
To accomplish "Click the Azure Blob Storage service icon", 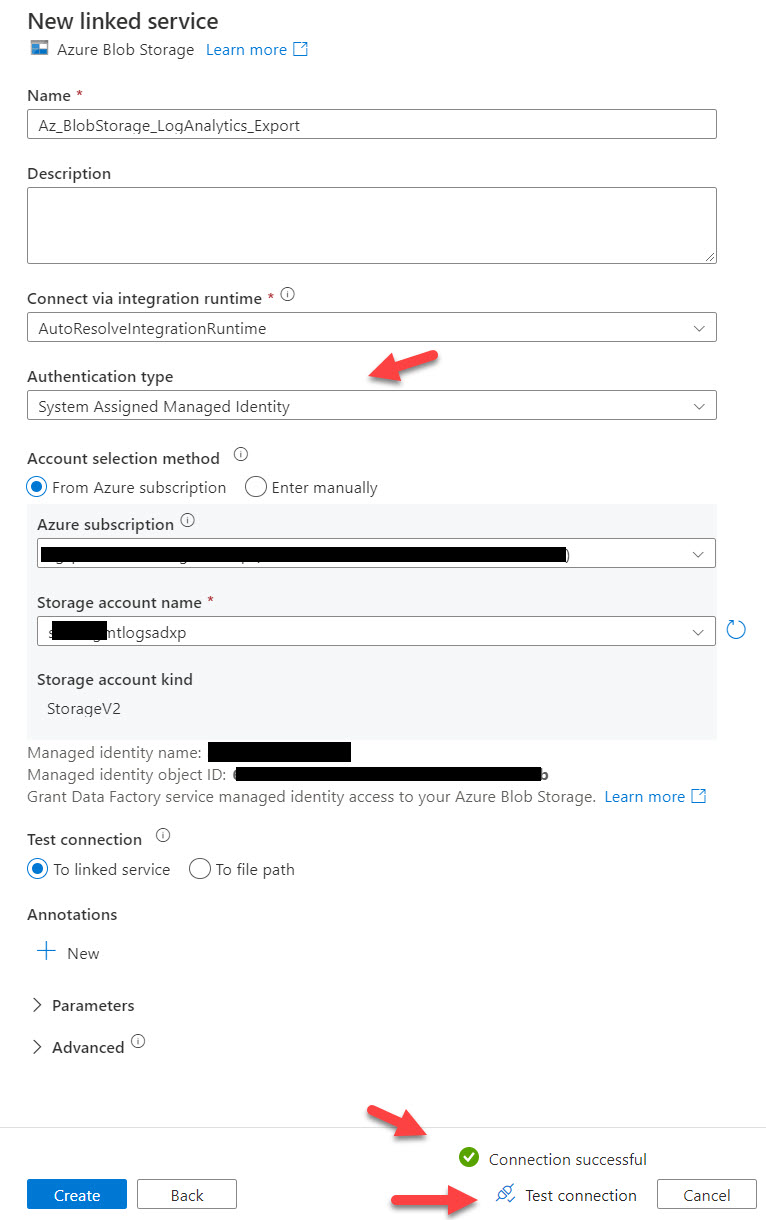I will [x=37, y=48].
